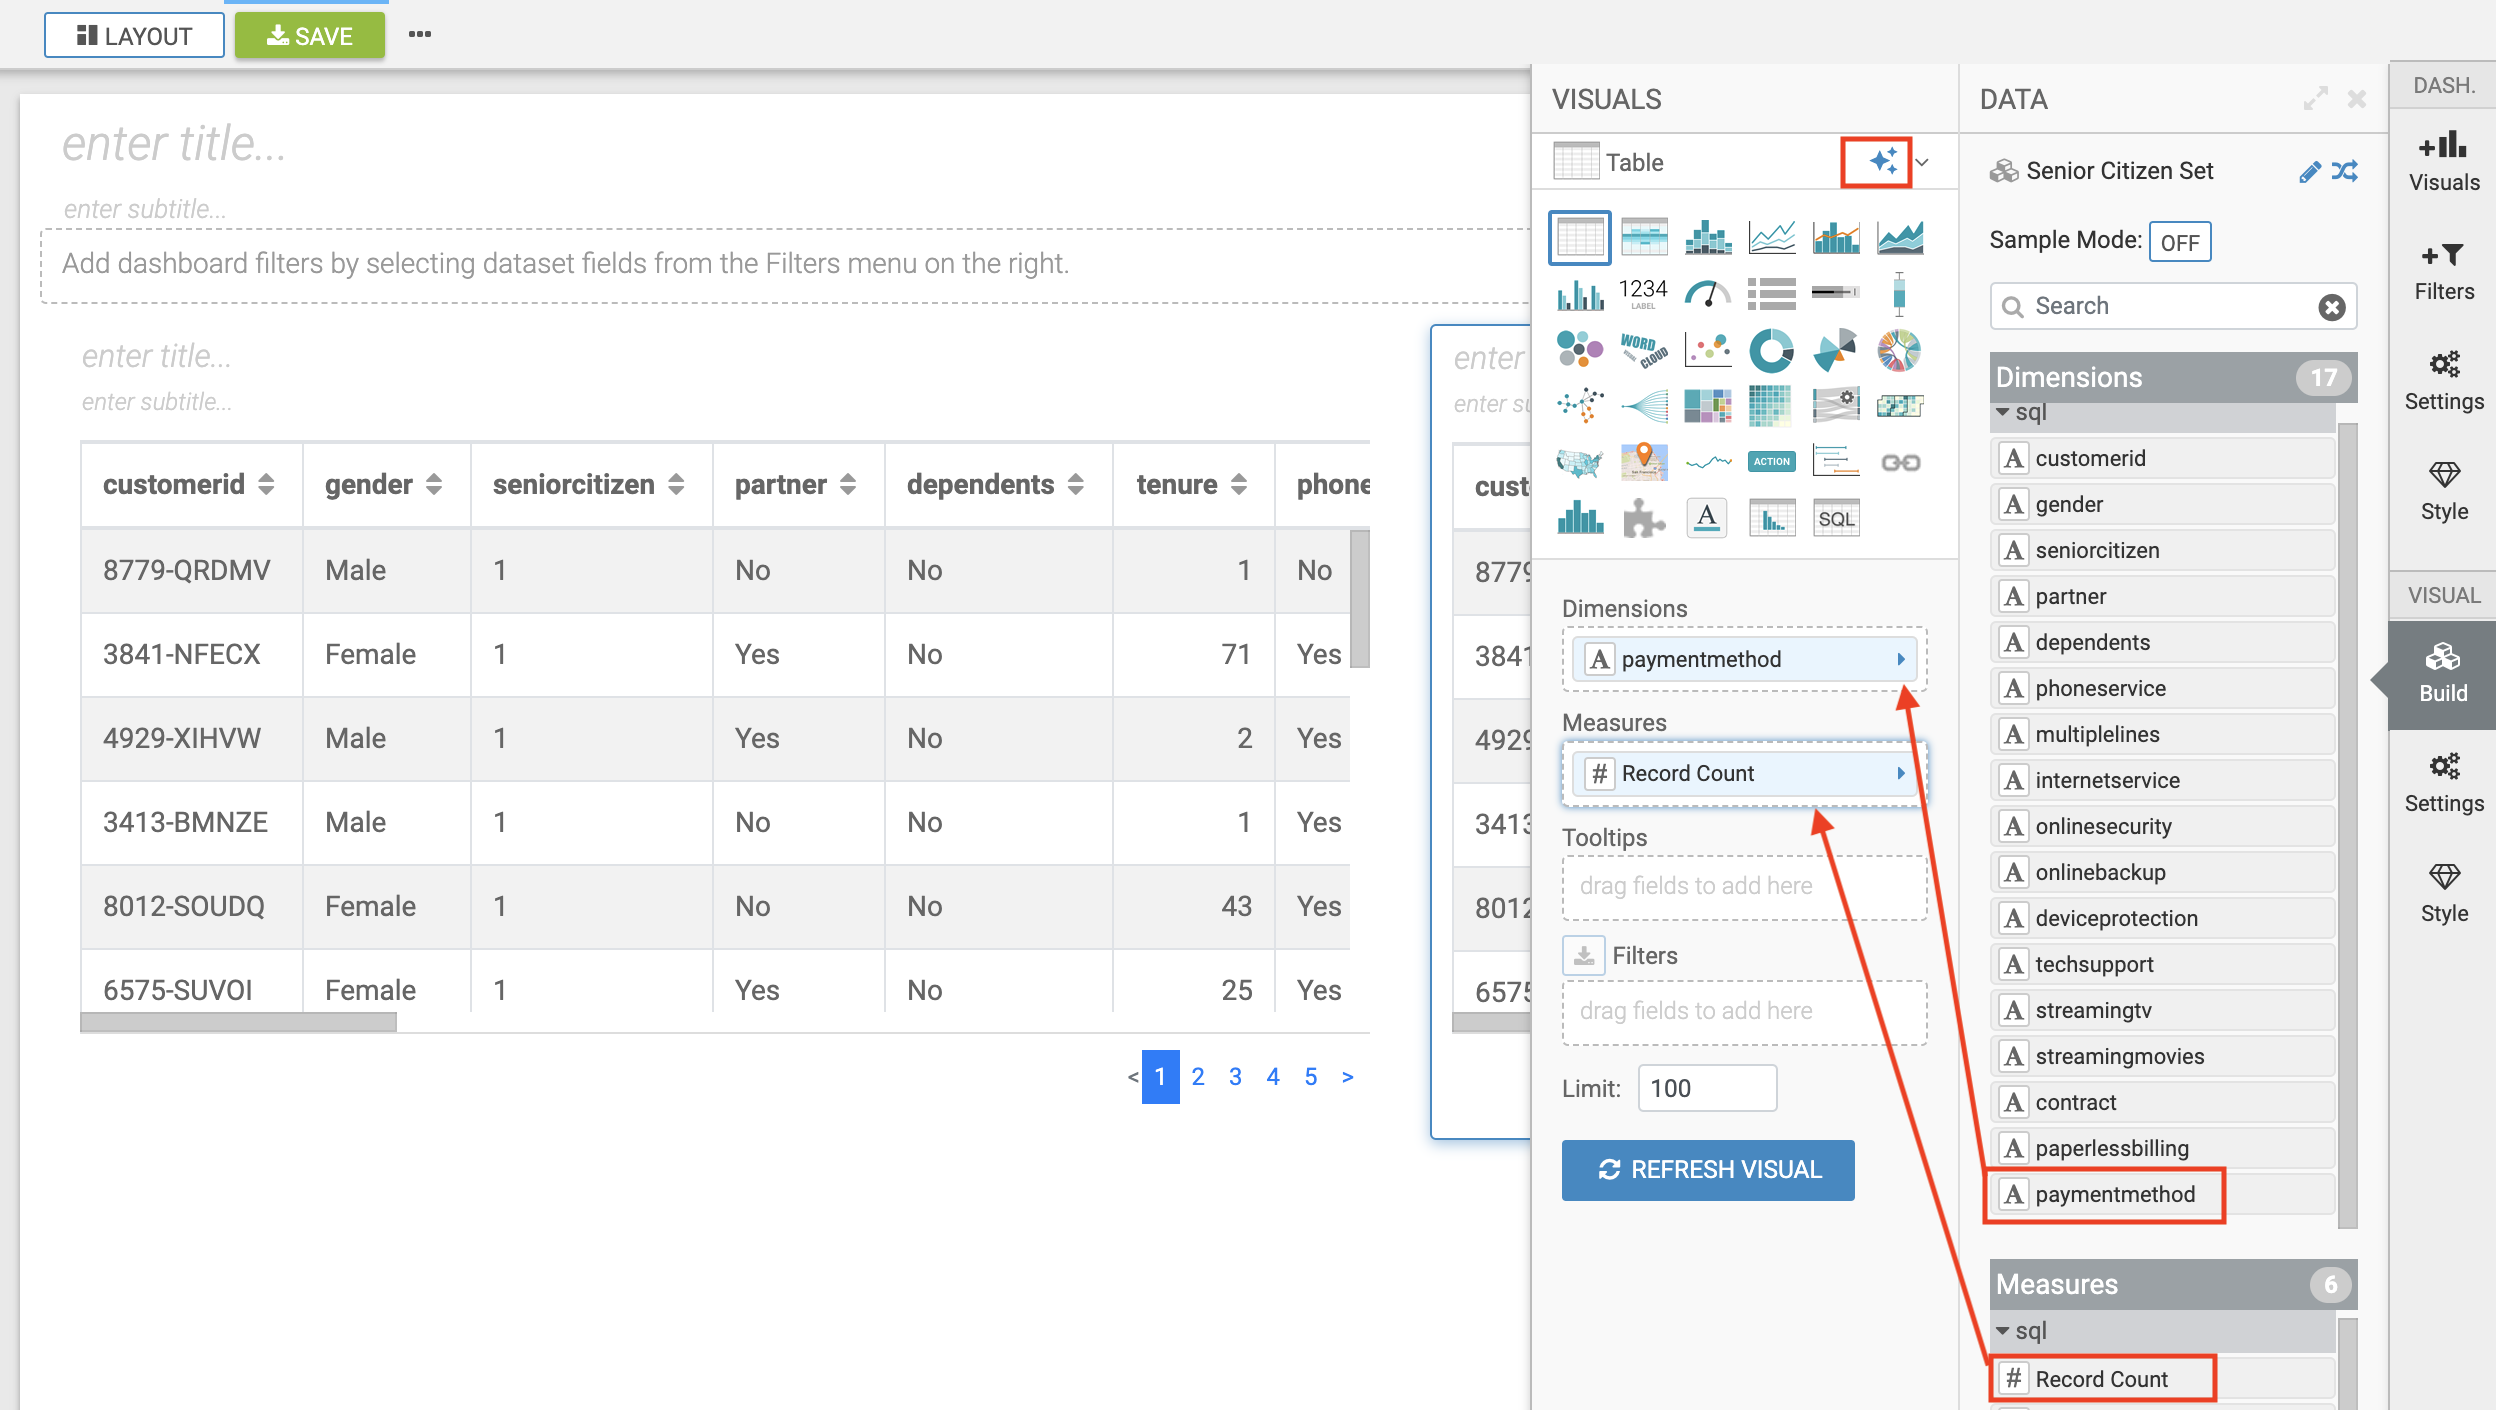Click the dataset shuffle icon
Image resolution: width=2496 pixels, height=1410 pixels.
pyautogui.click(x=2345, y=171)
